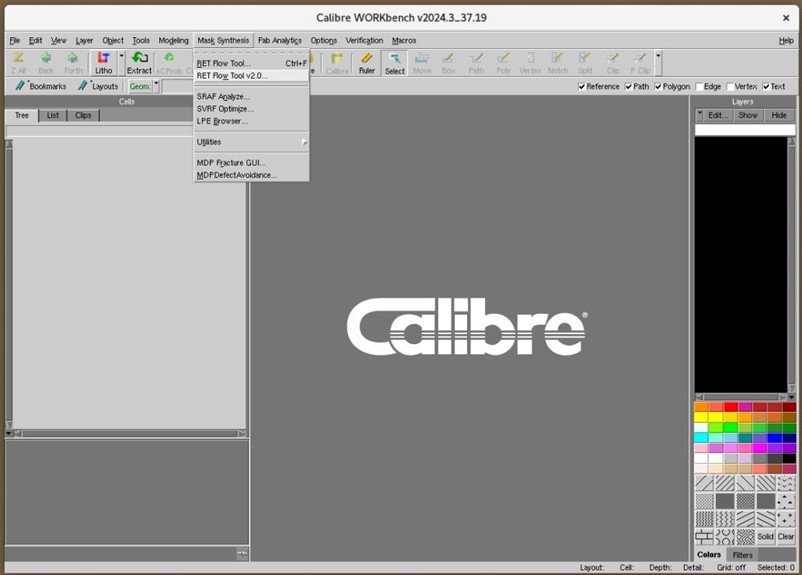
Task: Click the sCProb toolbar icon
Action: point(169,63)
